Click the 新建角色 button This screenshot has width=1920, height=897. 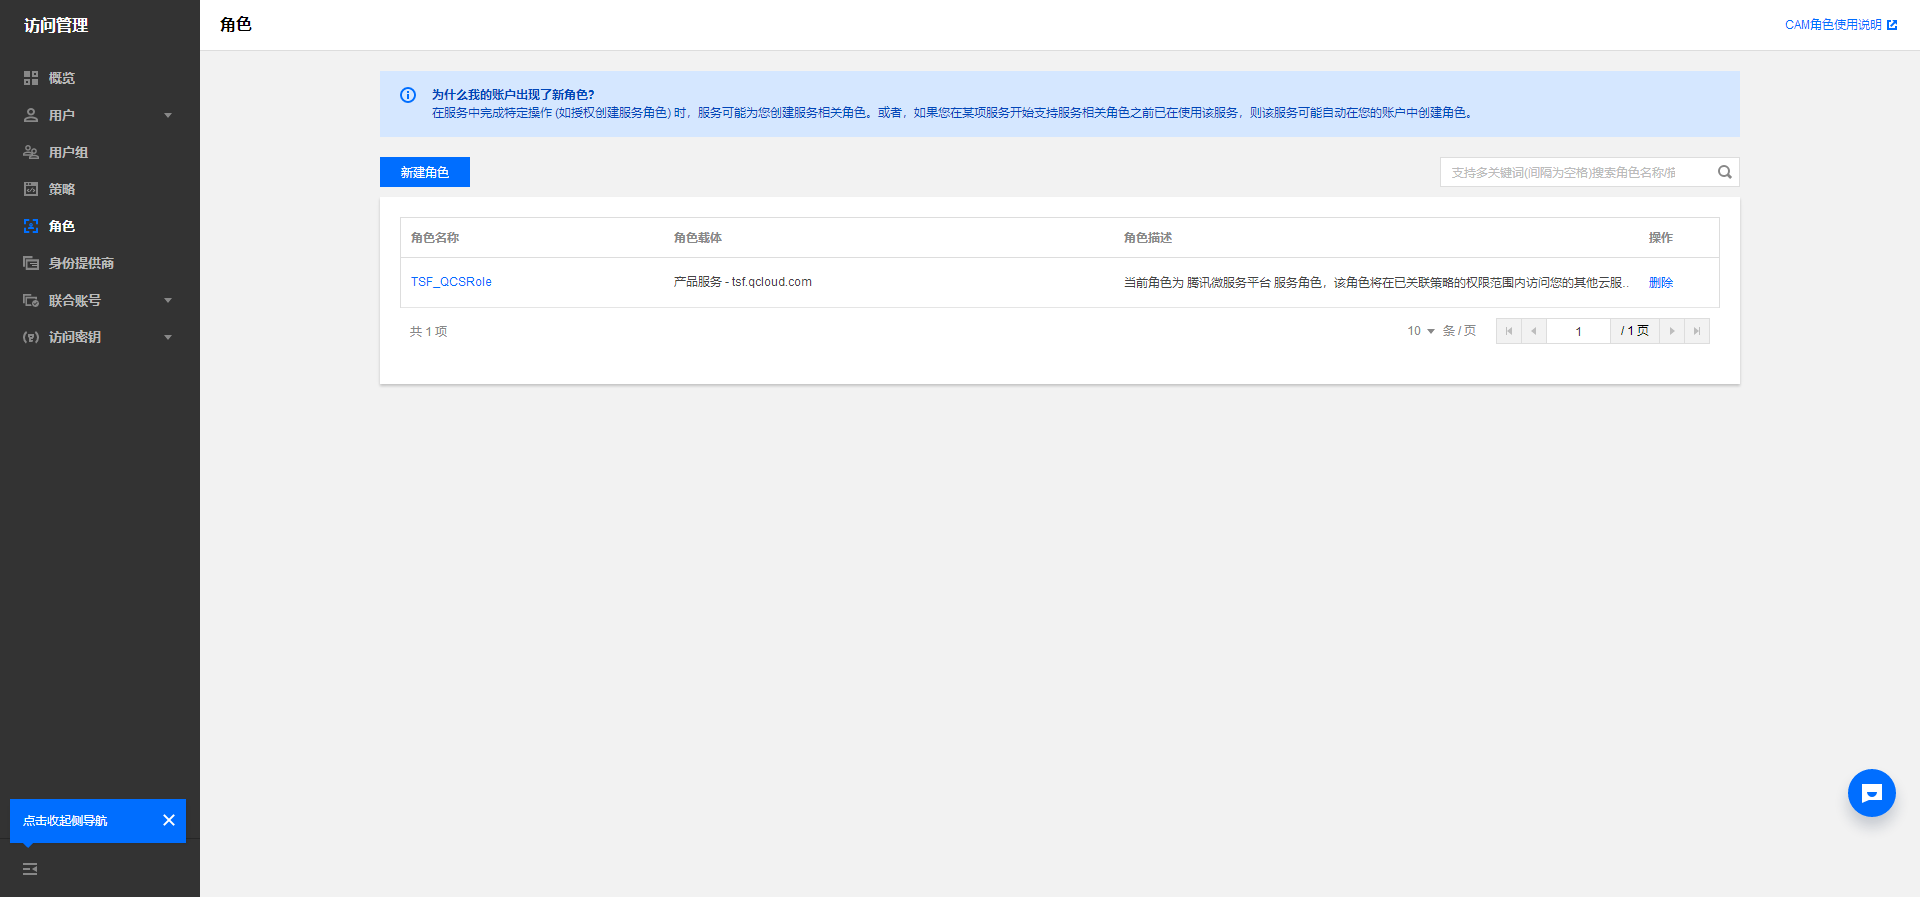425,172
